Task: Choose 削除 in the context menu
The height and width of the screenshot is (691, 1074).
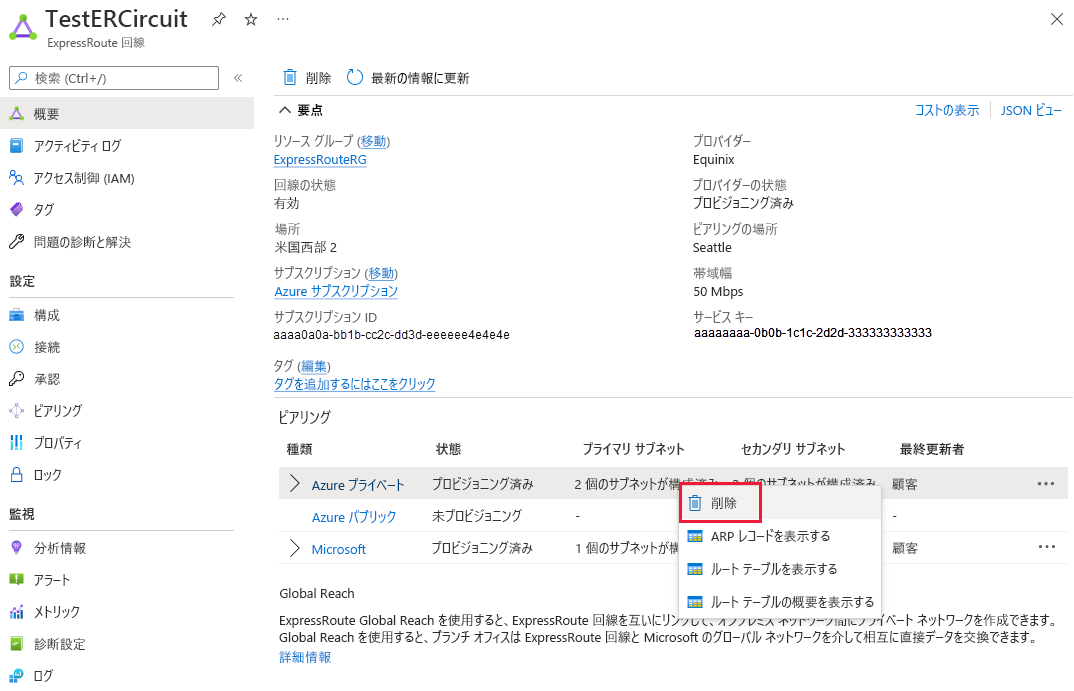Action: pos(779,503)
